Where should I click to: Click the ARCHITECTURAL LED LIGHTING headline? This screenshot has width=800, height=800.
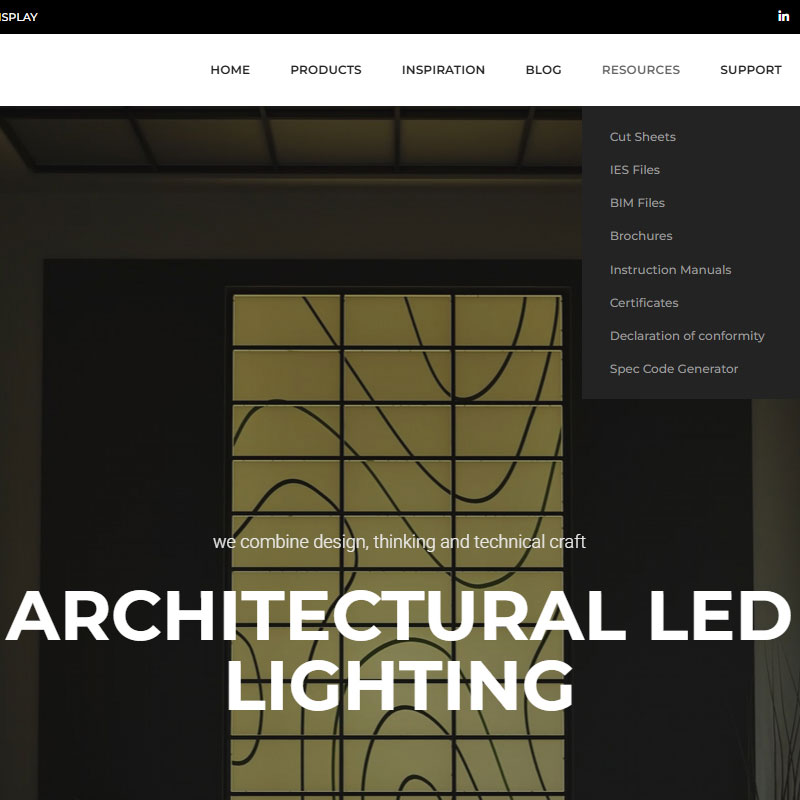coord(399,650)
